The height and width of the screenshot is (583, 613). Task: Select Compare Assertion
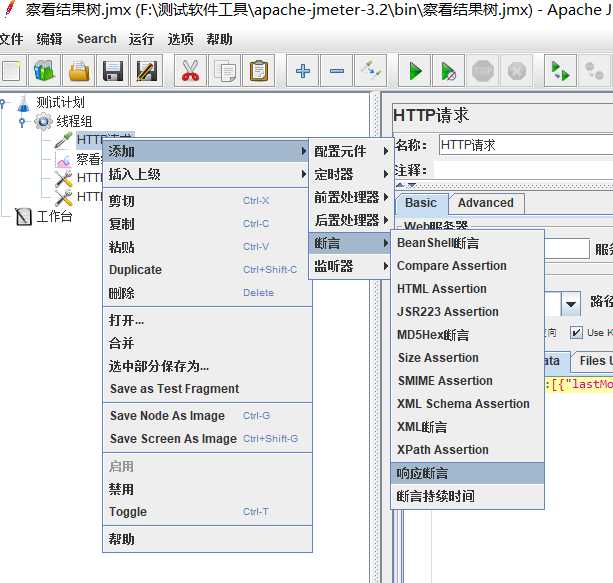(x=467, y=266)
